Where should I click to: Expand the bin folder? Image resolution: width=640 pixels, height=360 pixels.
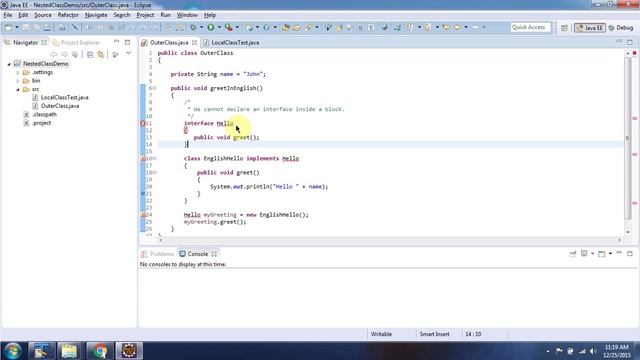pos(18,81)
